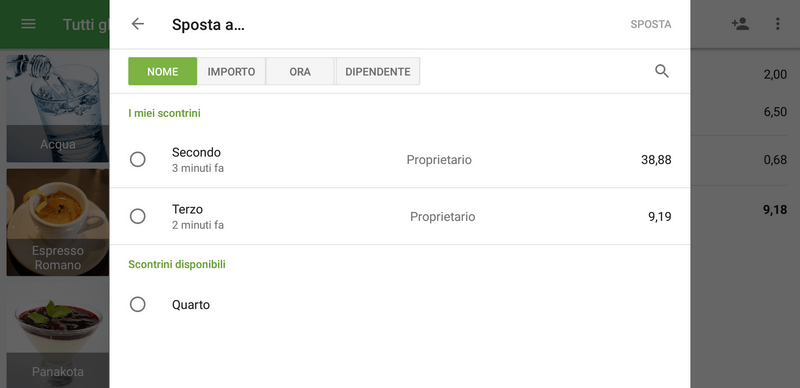Viewport: 800px width, 388px height.
Task: Sort receipts by ORA
Action: 300,71
